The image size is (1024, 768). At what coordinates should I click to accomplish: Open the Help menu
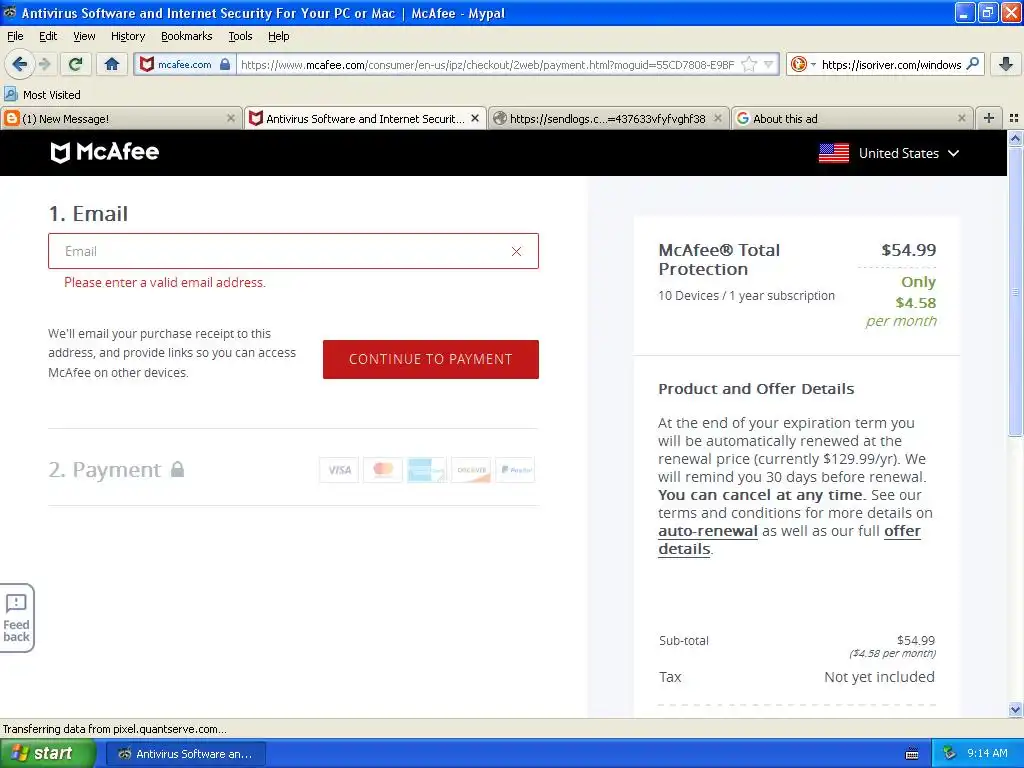coord(278,36)
